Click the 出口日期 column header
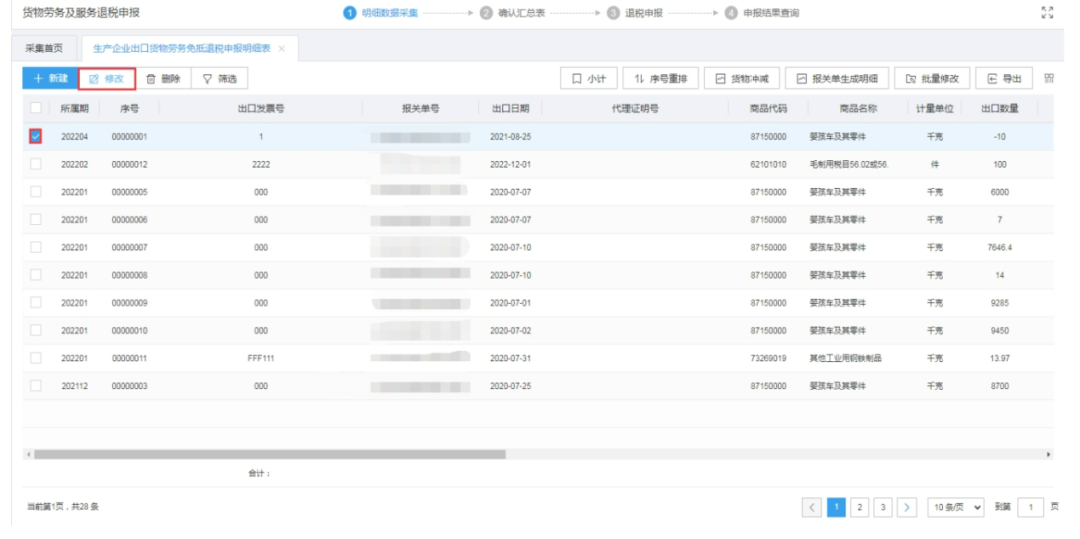This screenshot has height=539, width=1080. 510,108
